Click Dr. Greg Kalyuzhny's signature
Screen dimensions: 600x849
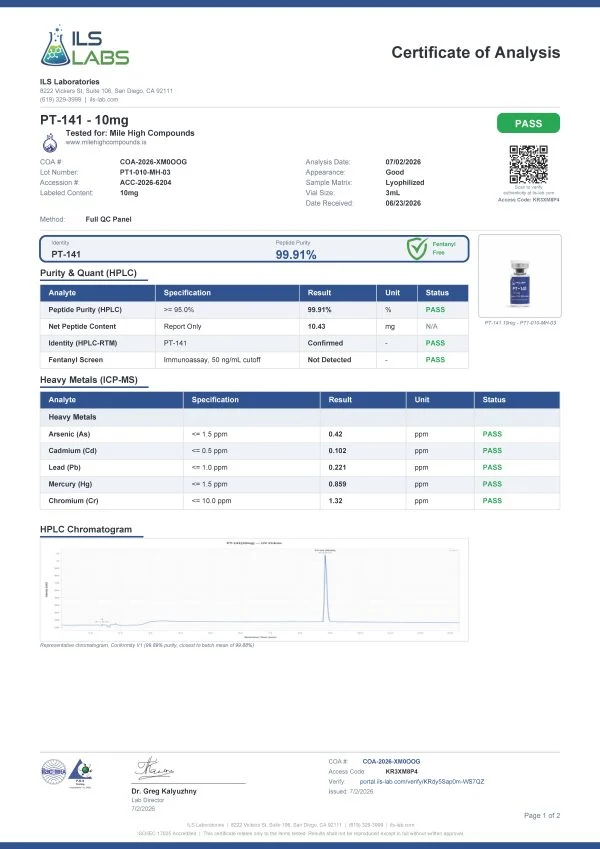[x=154, y=769]
